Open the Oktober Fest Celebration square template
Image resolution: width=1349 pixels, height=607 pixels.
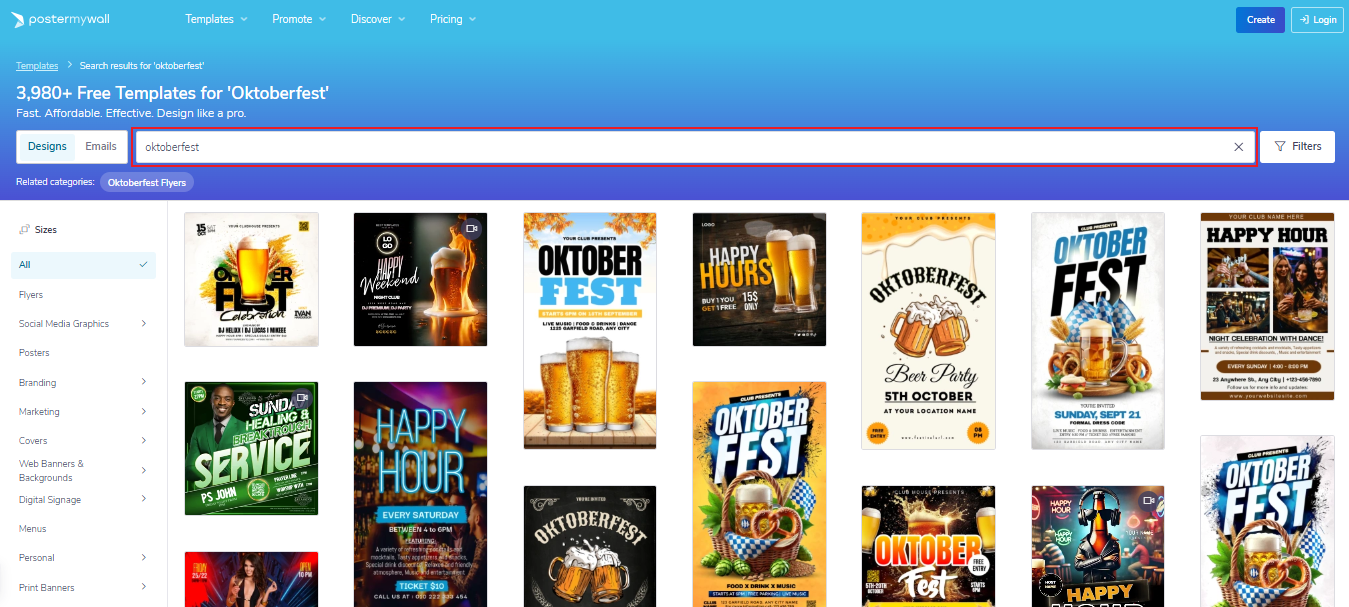251,279
